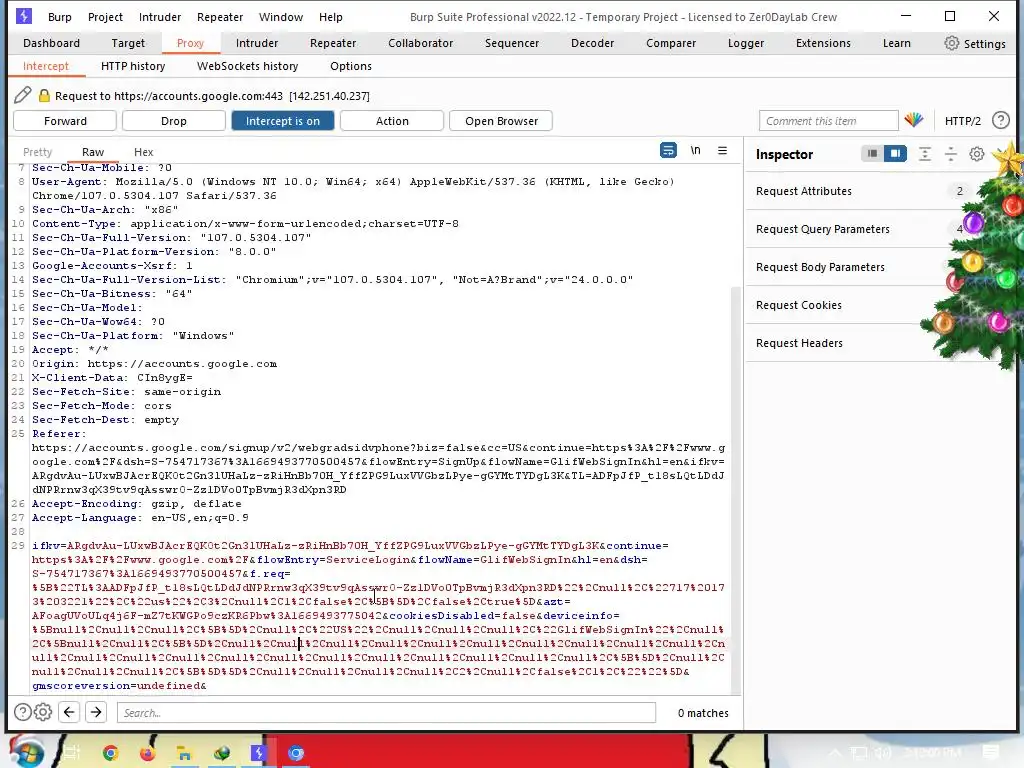
Task: Click the request editor vertical scrollbar
Action: click(x=735, y=490)
